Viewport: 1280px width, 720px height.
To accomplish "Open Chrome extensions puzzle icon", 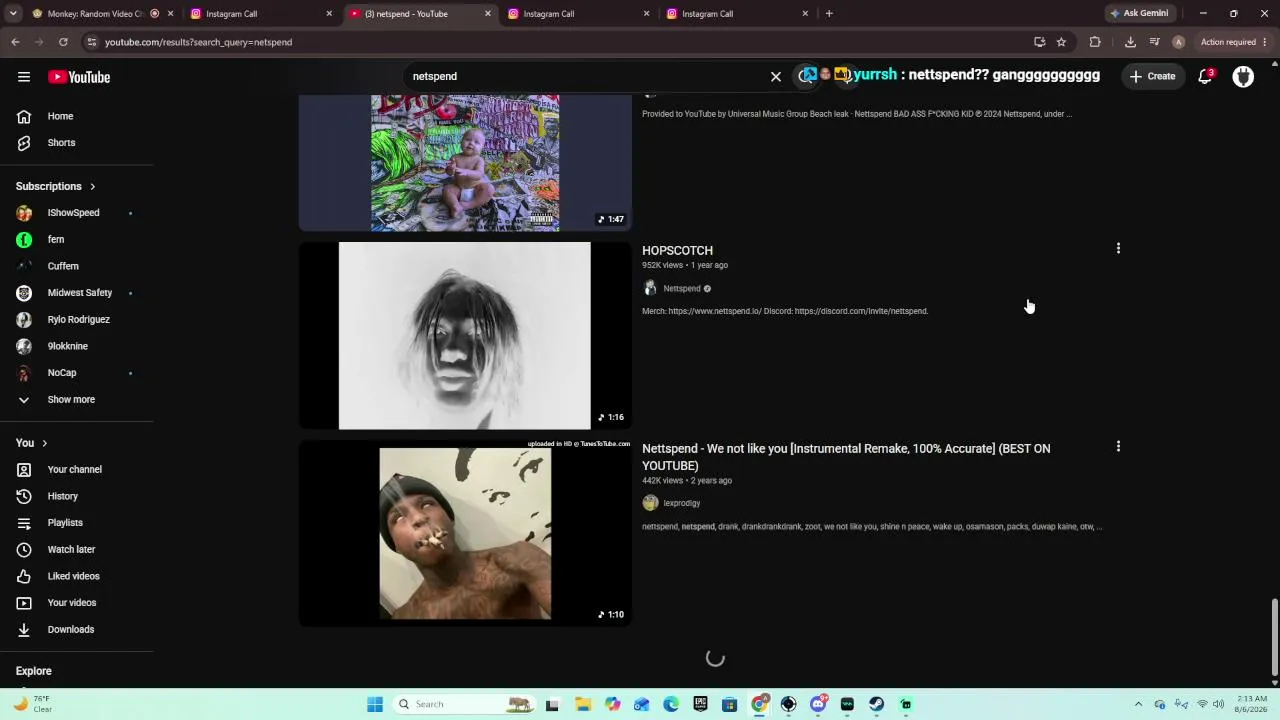I will [1095, 42].
